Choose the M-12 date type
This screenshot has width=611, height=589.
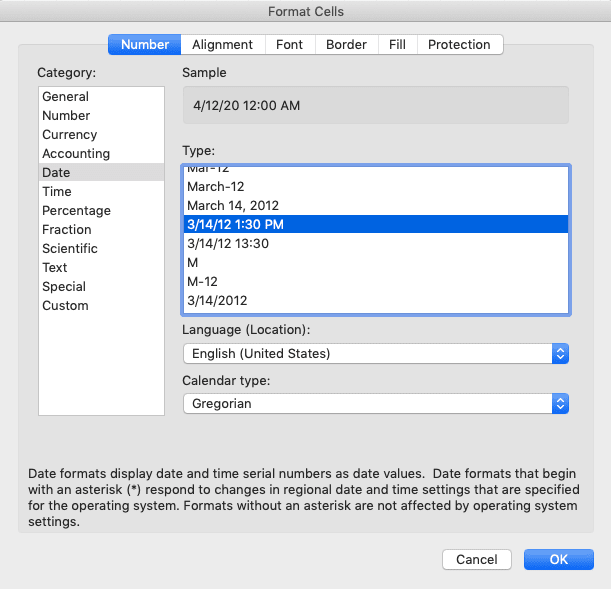376,281
